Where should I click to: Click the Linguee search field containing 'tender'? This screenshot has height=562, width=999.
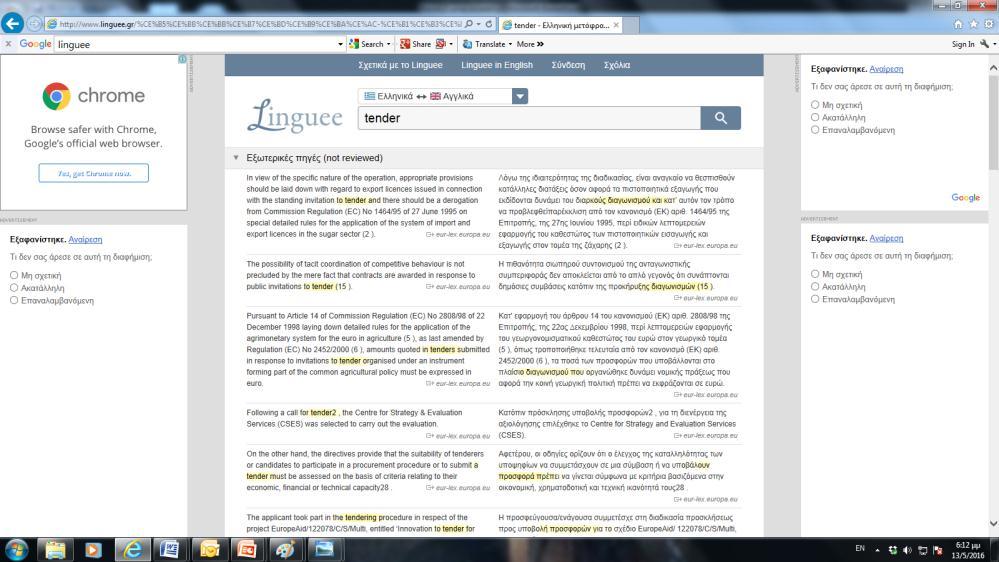click(x=529, y=118)
